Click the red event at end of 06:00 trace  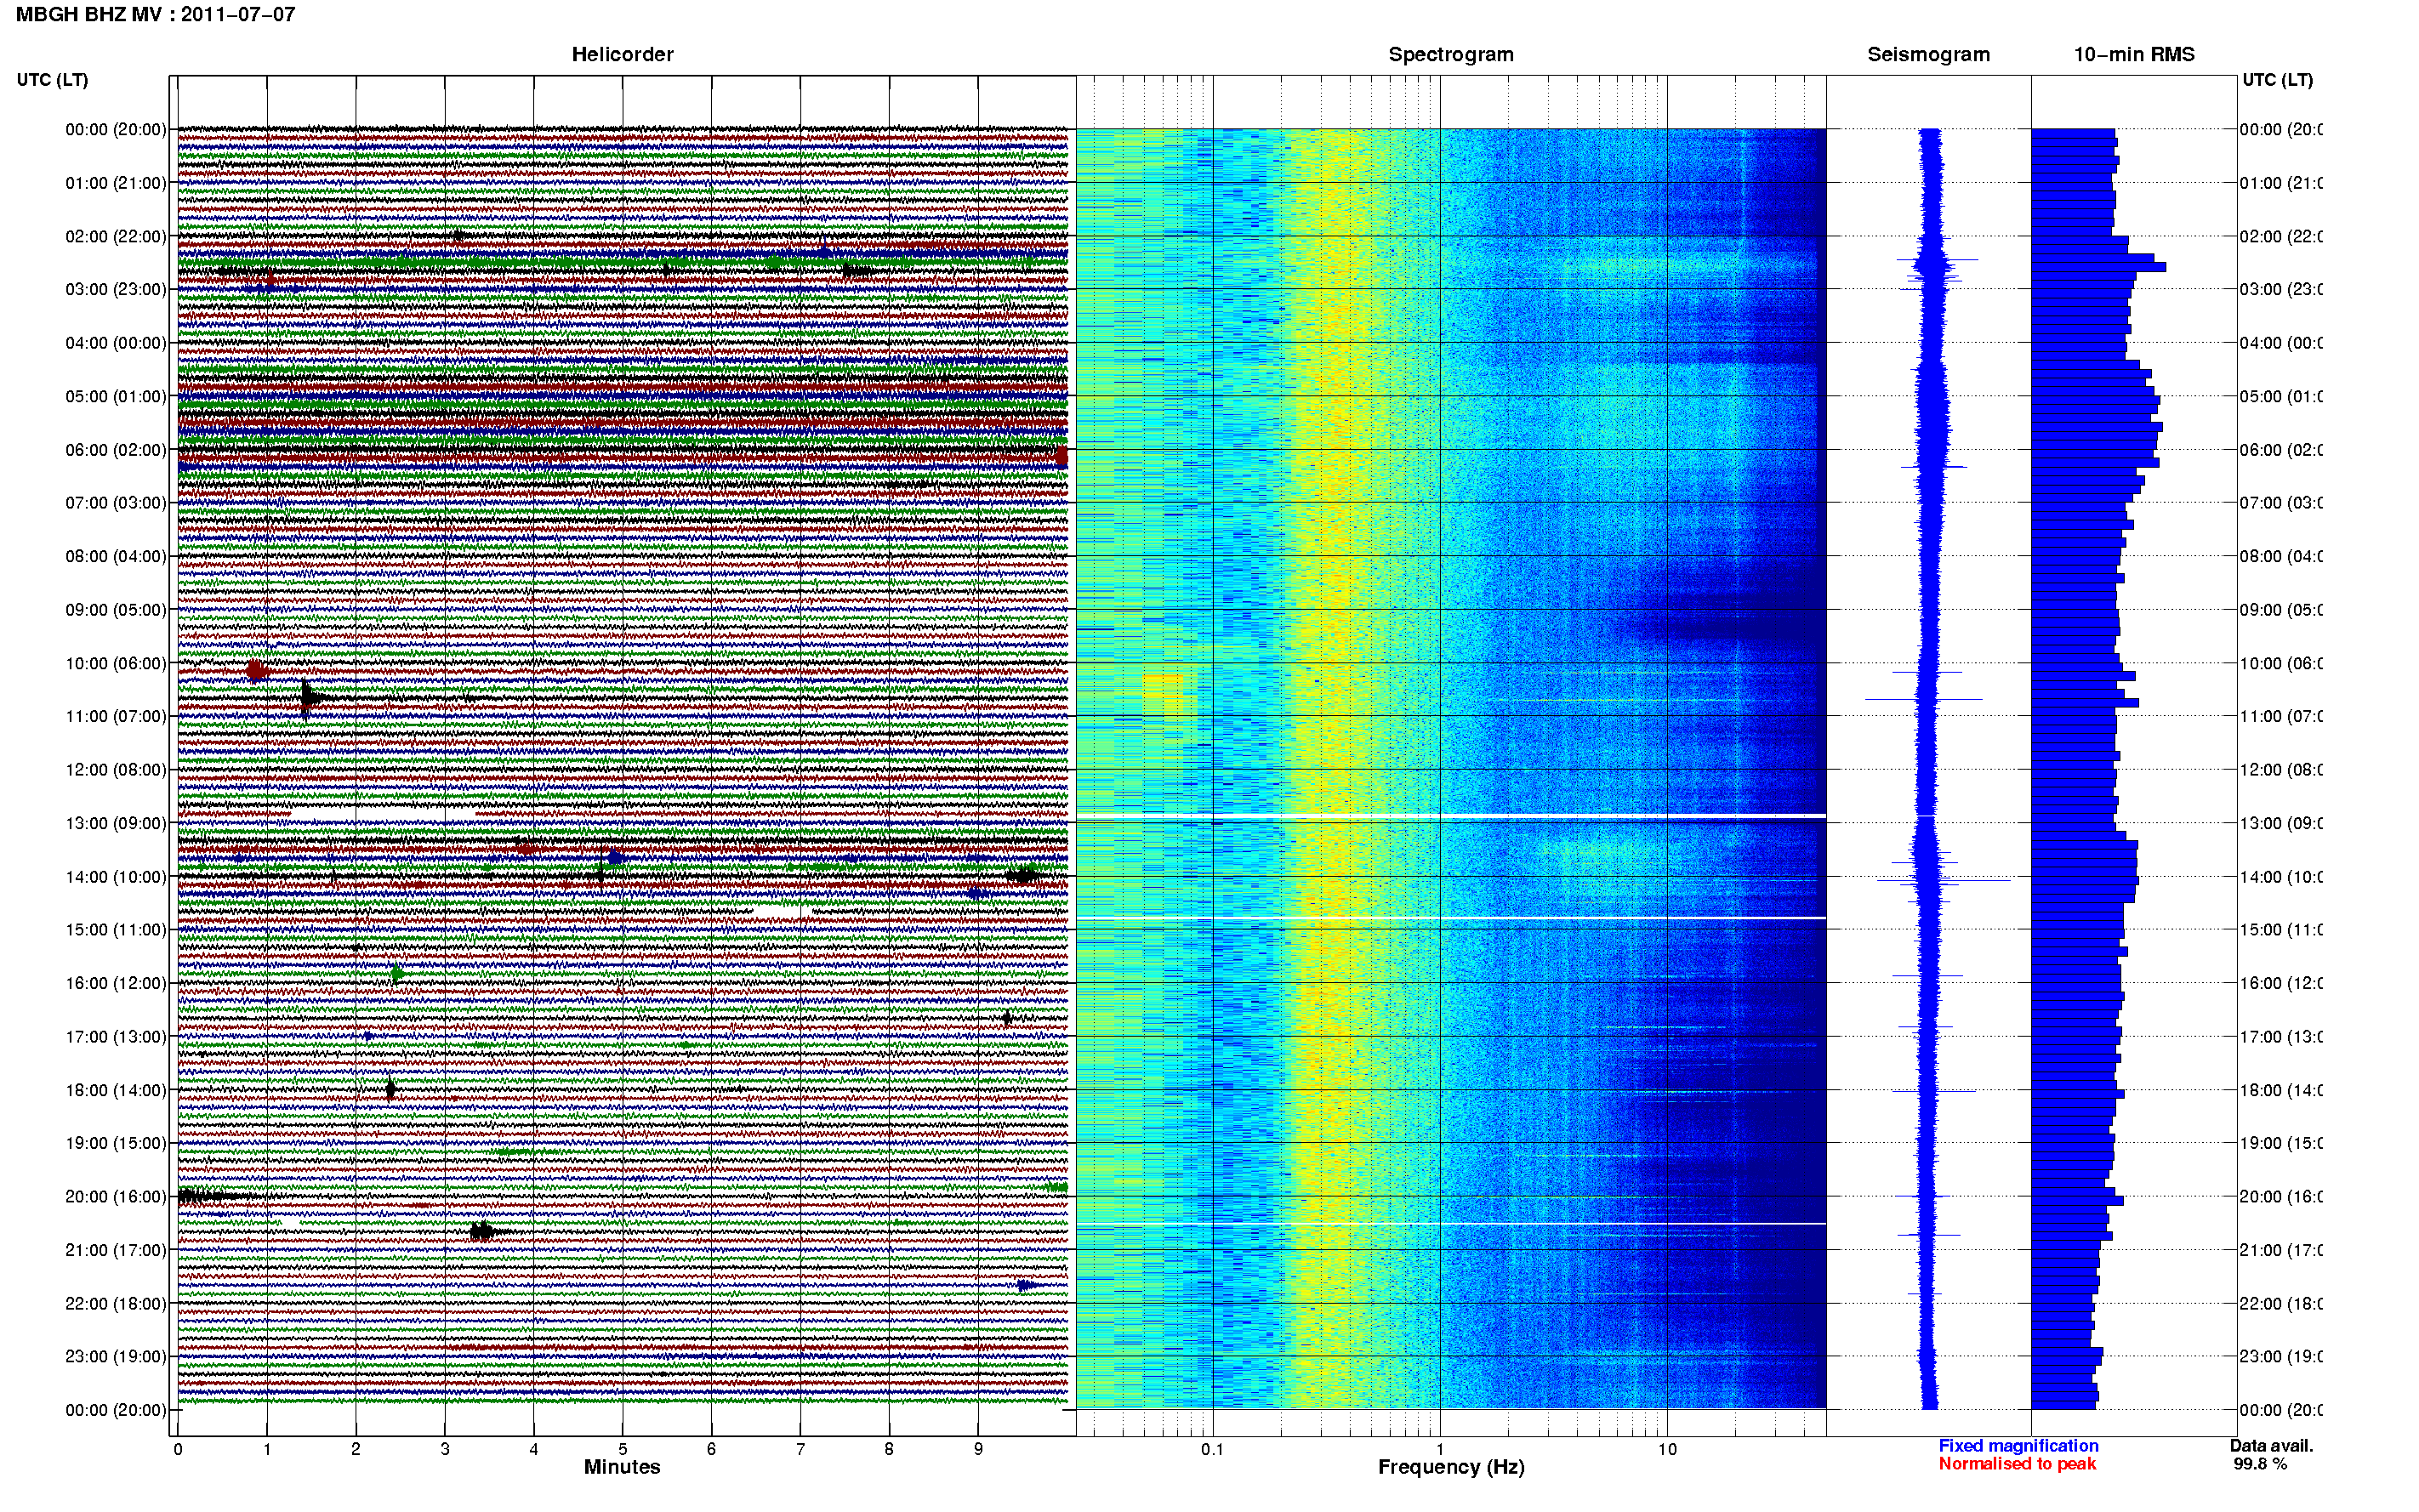click(x=1061, y=457)
